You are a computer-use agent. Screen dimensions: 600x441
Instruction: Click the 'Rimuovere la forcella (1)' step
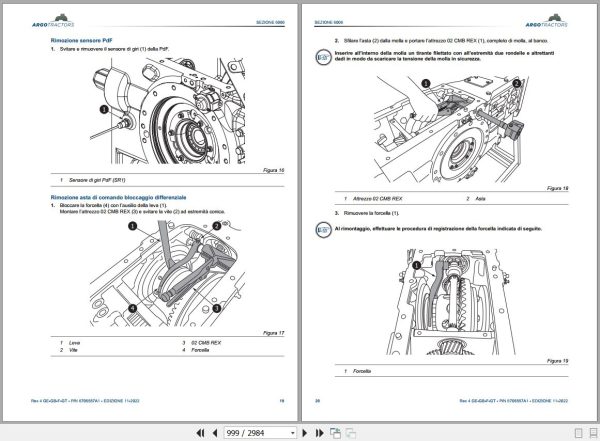point(371,213)
